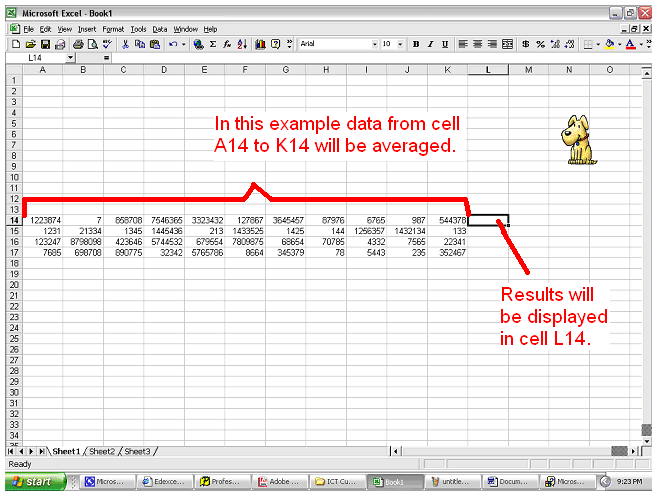Select column header F
666x503 pixels.
(x=245, y=69)
